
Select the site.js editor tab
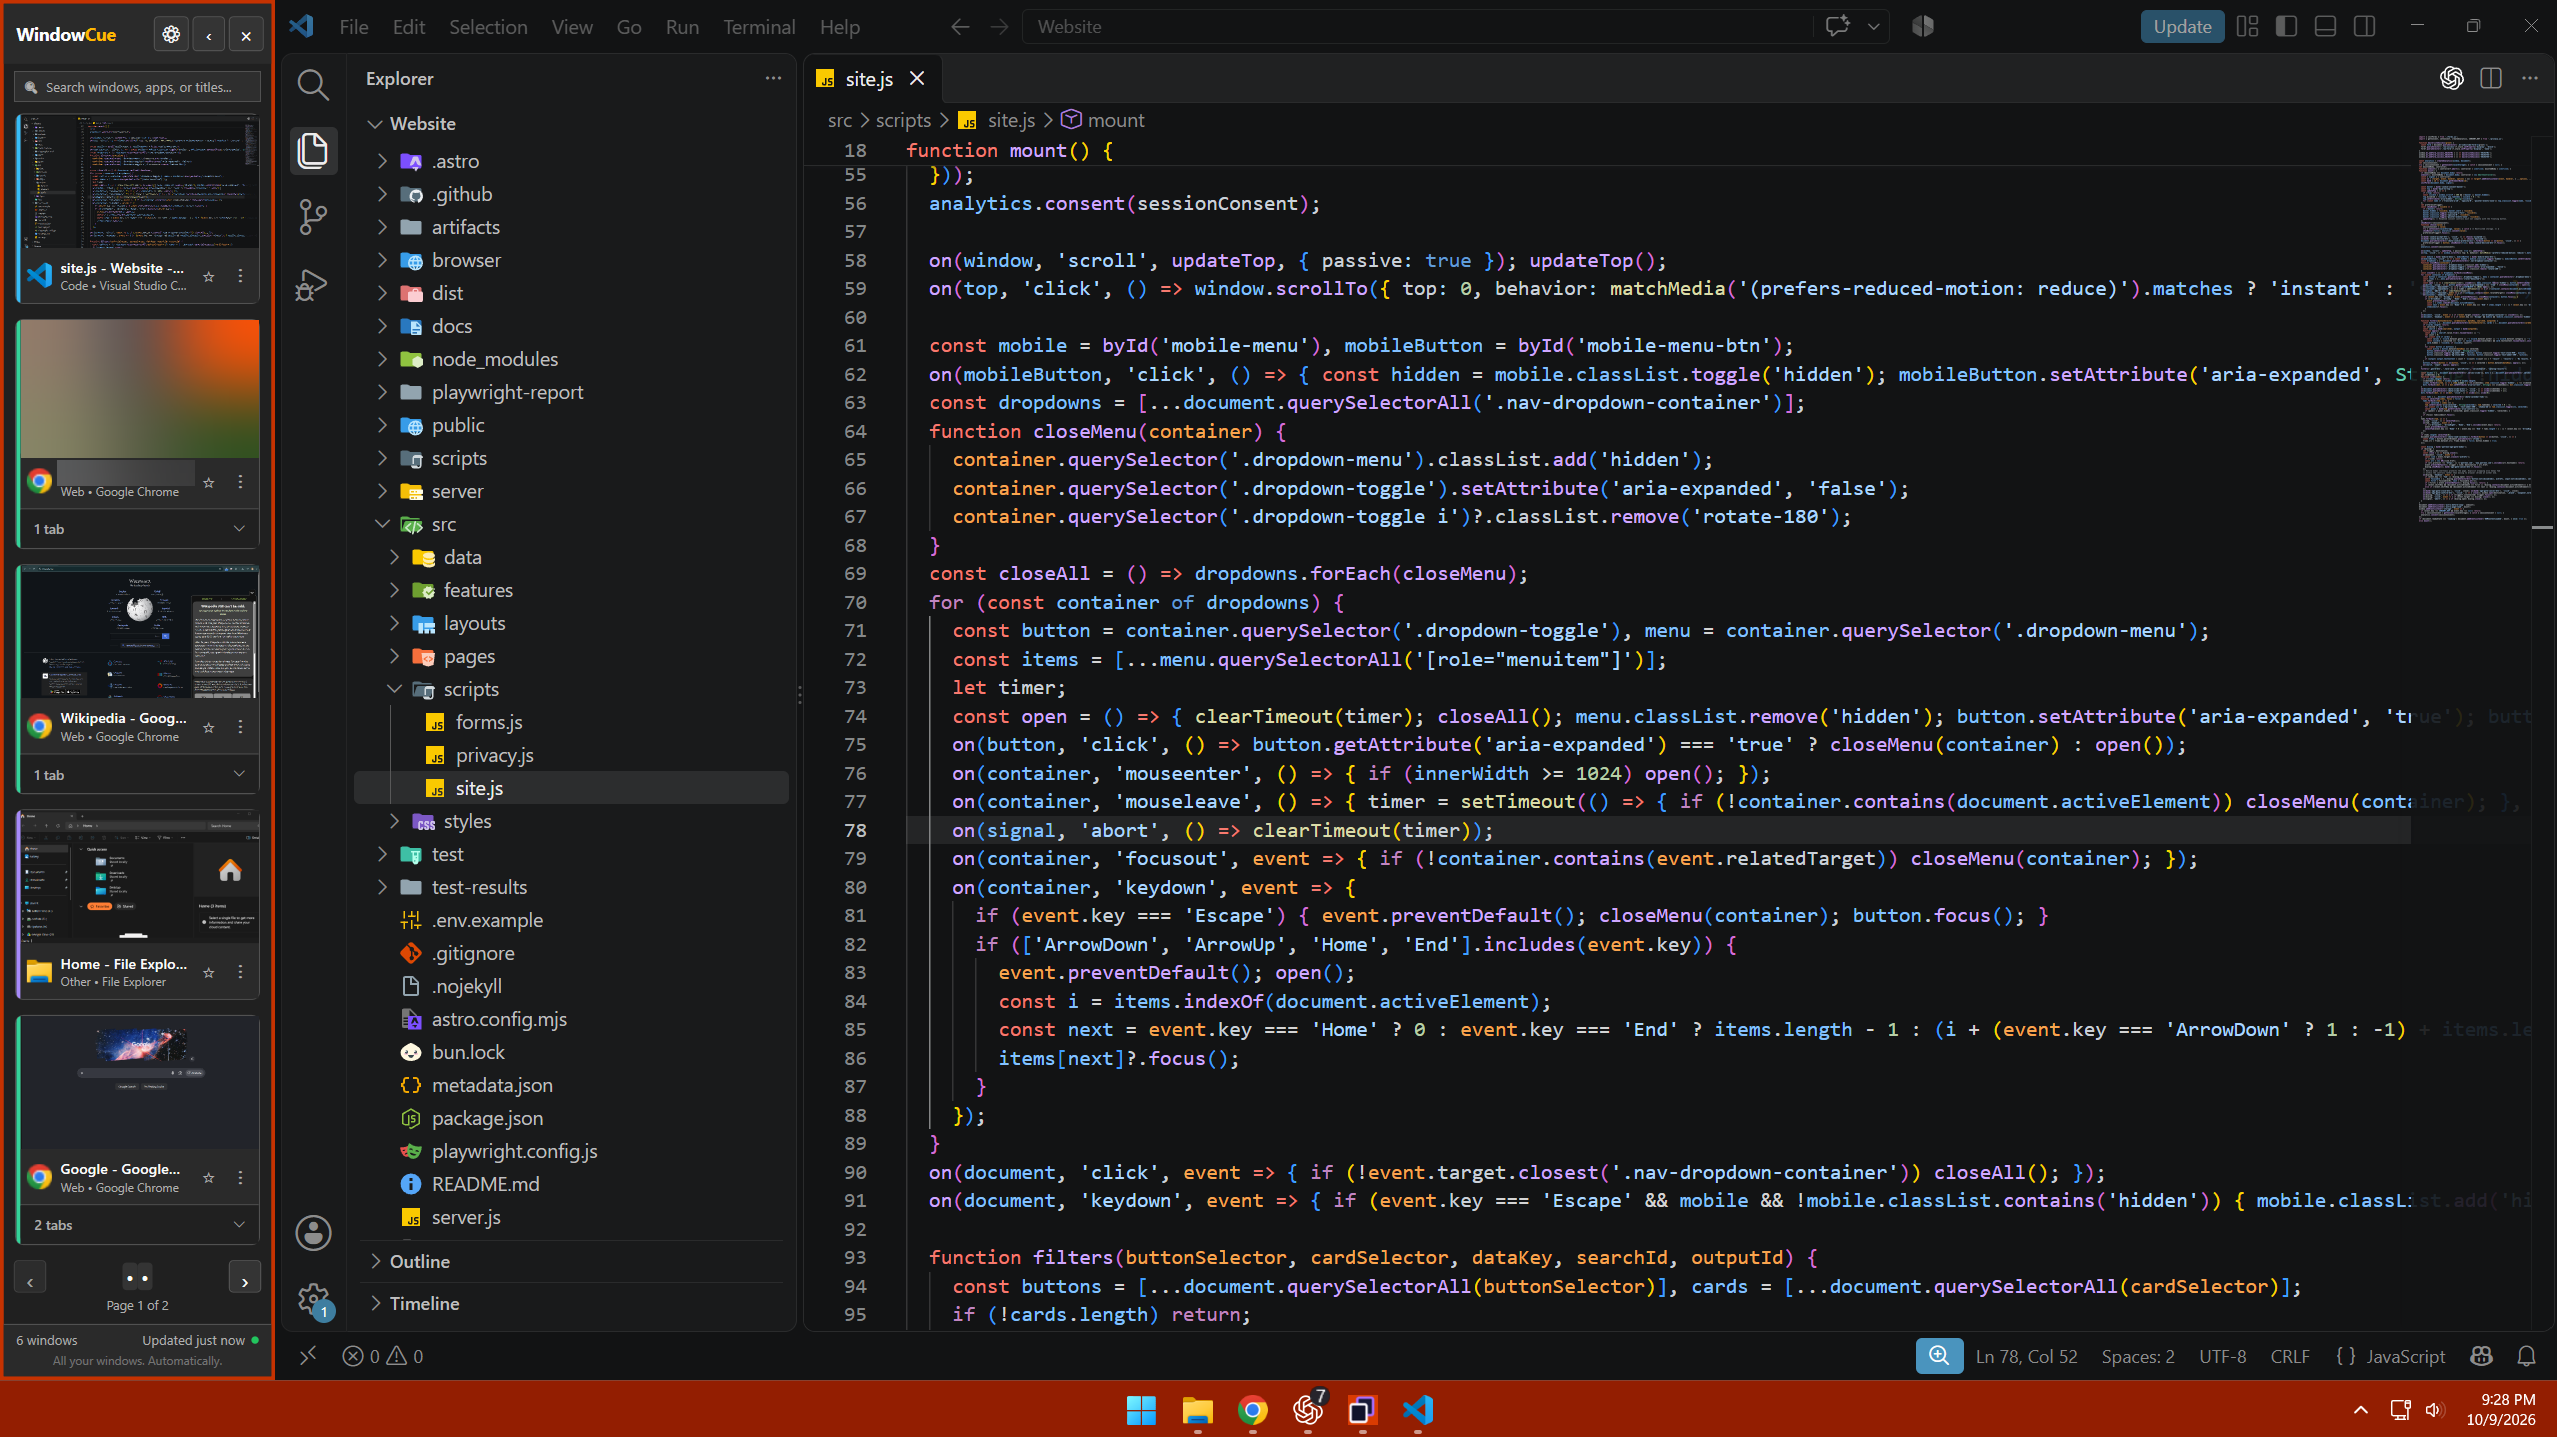(869, 79)
